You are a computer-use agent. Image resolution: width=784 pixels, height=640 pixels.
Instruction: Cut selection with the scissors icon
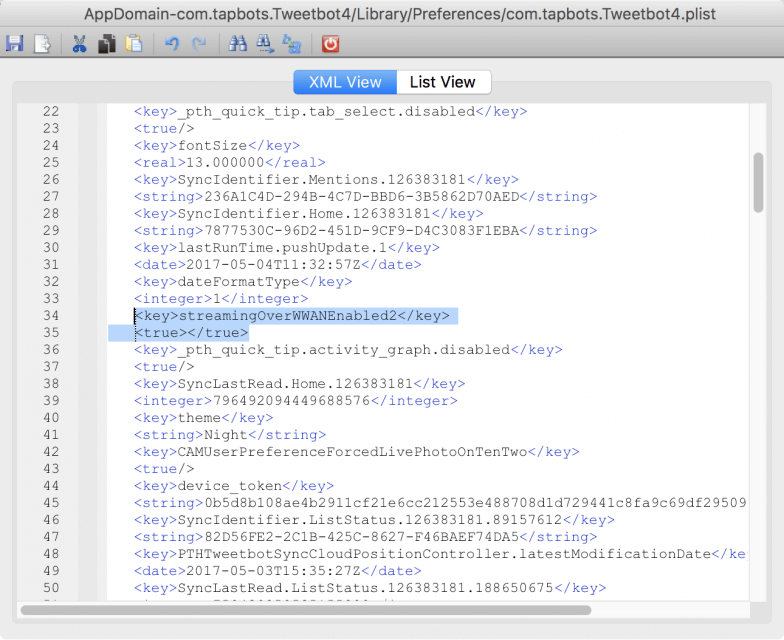click(79, 44)
